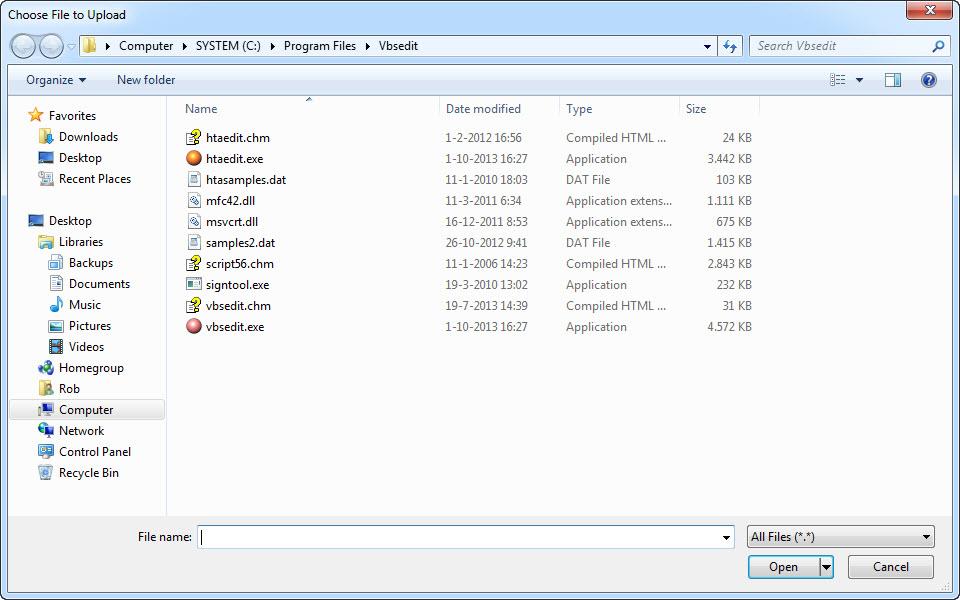Click the Documents library icon
This screenshot has height=600, width=960.
(x=56, y=283)
